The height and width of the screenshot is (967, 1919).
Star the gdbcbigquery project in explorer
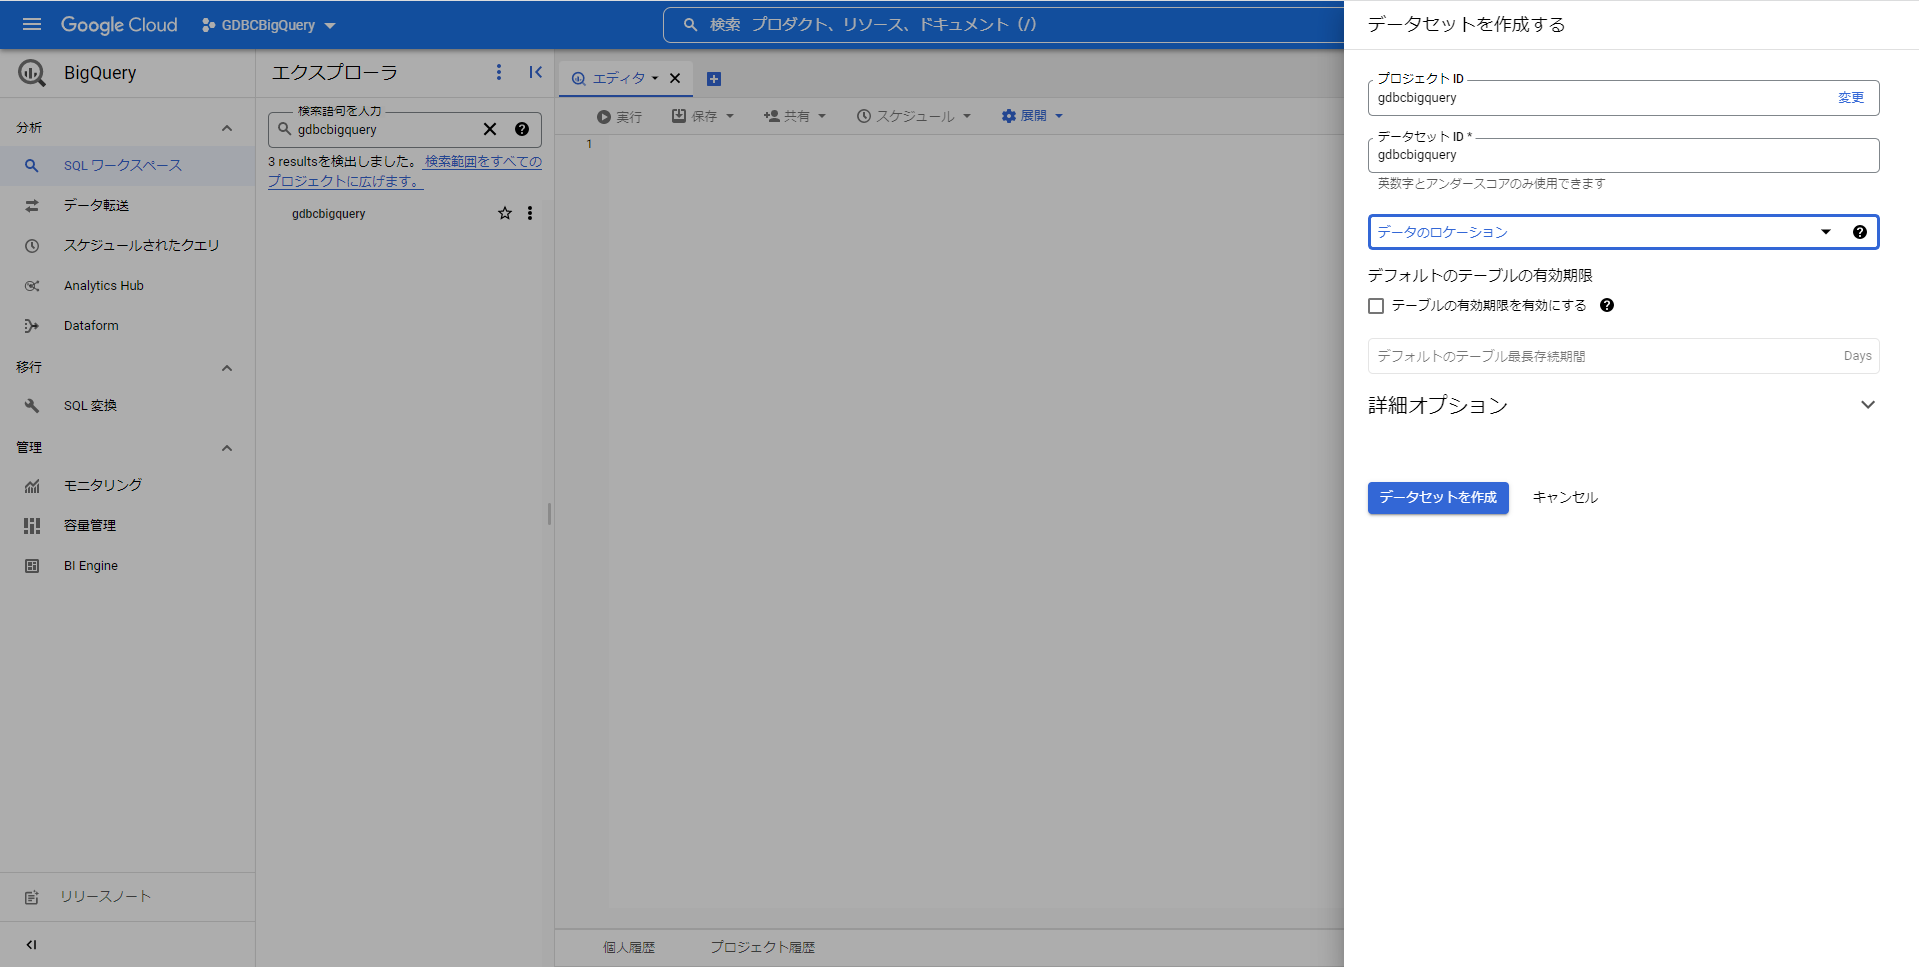click(x=505, y=213)
